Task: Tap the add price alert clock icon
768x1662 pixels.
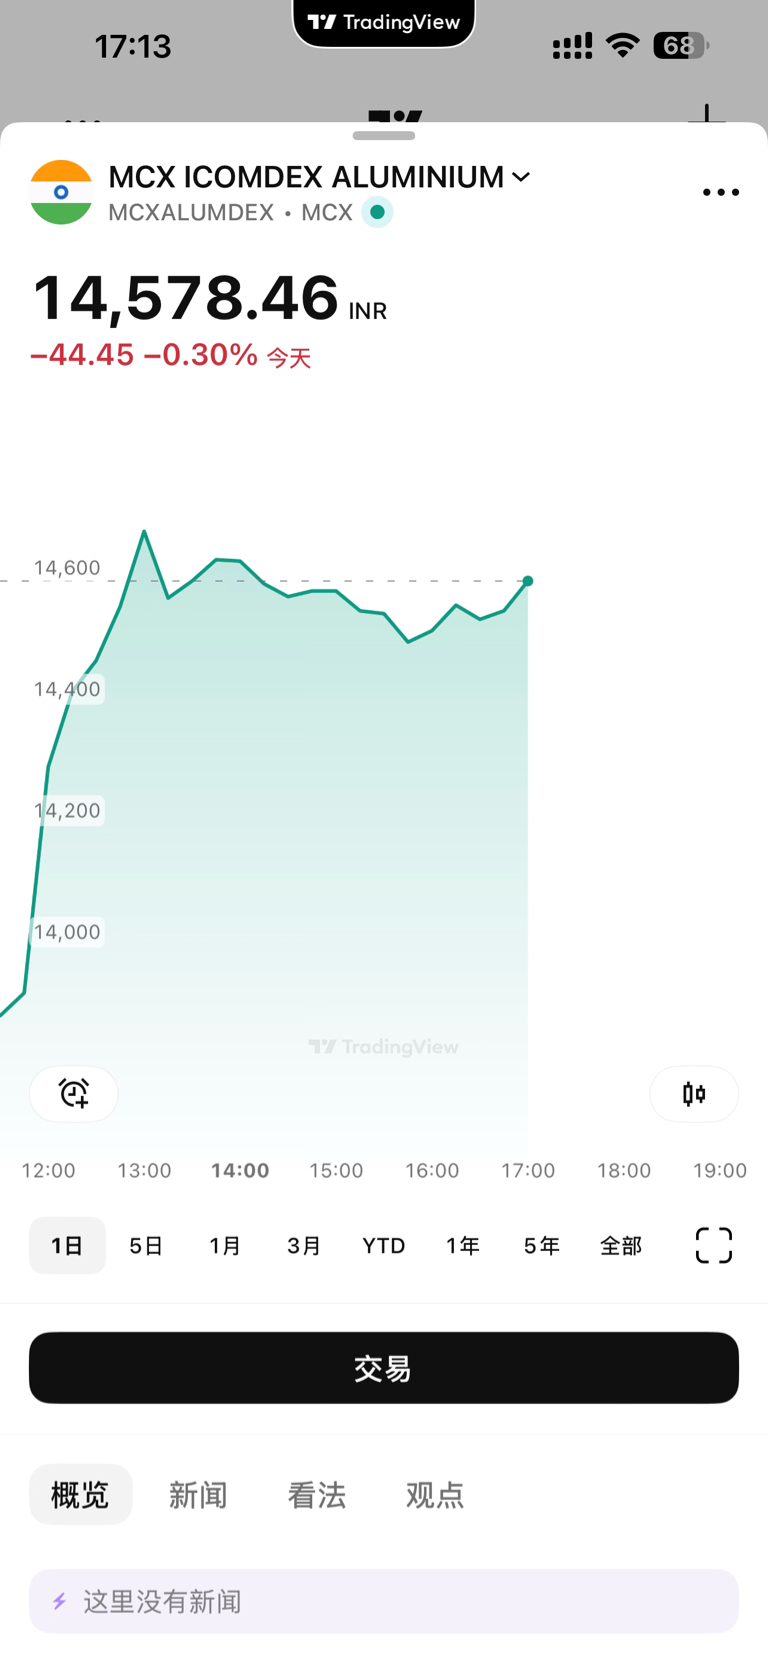Action: coord(74,1093)
